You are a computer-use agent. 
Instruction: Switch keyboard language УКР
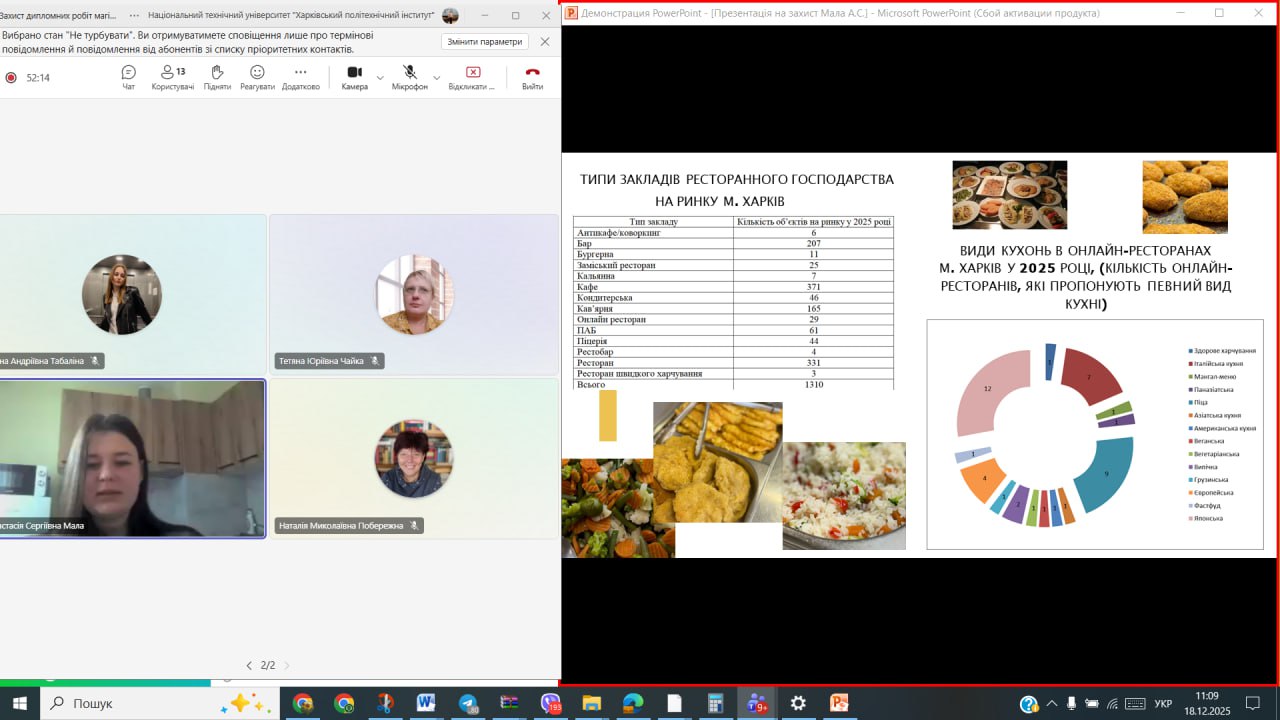tap(1163, 704)
